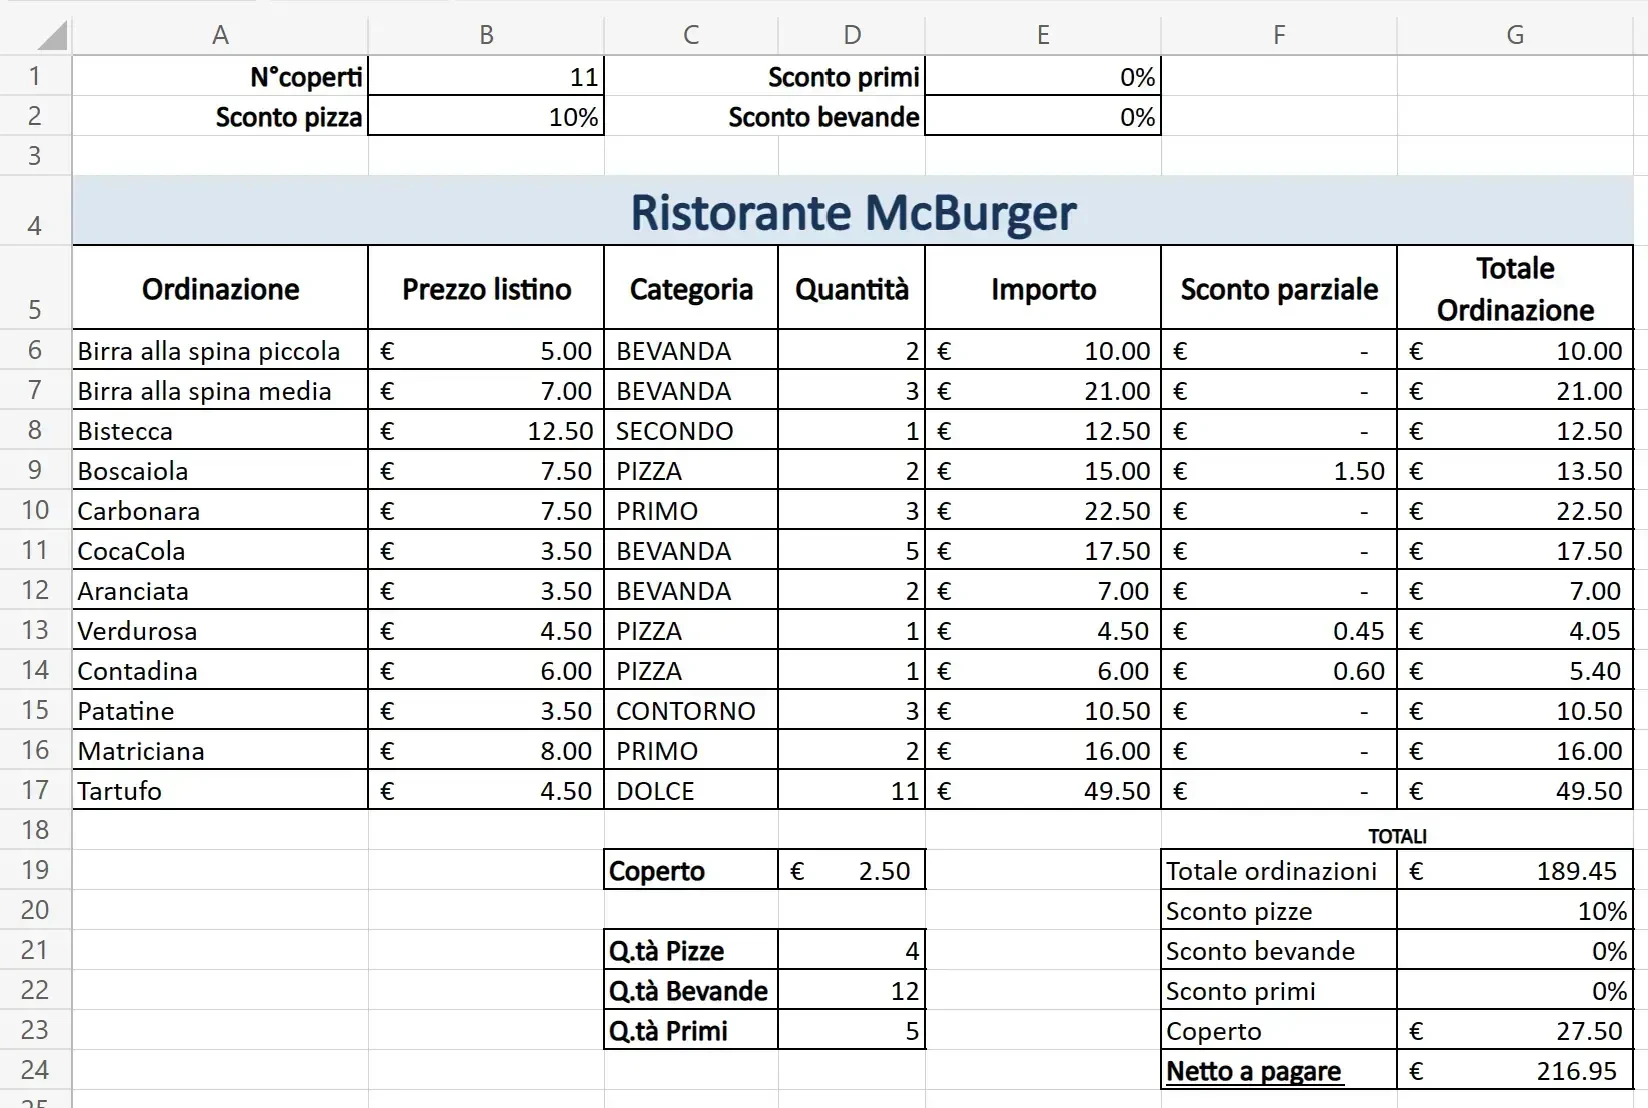
Task: Select the N°coperti value cell showing 11
Action: tap(486, 76)
